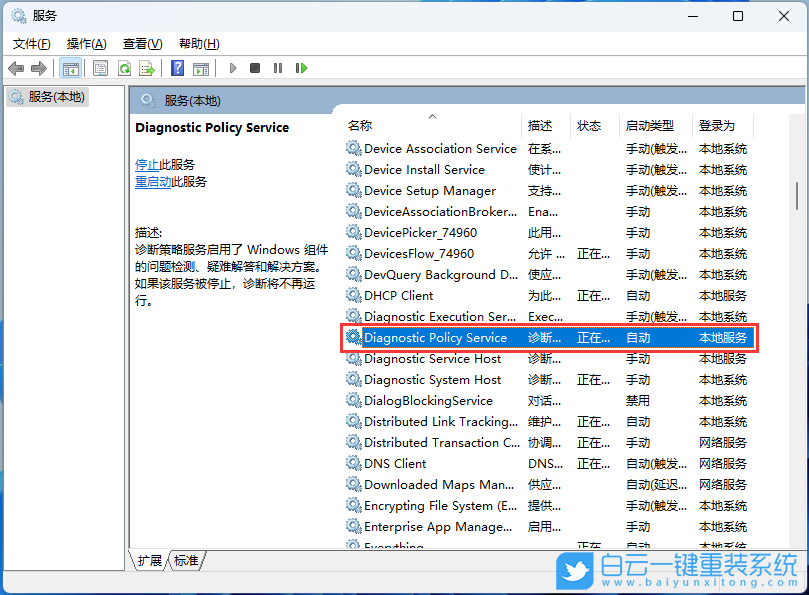Open the 查看 menu
This screenshot has height=595, width=809.
[x=142, y=43]
